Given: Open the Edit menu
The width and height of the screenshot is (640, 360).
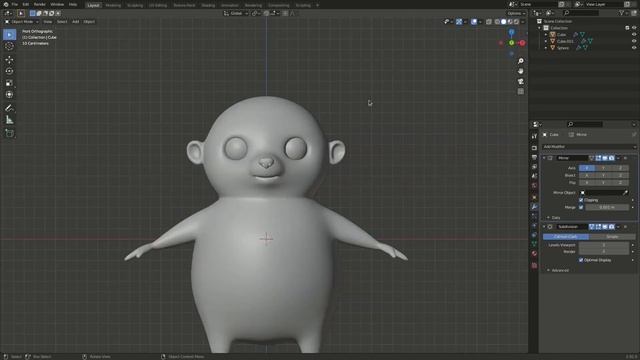Looking at the screenshot, I should point(26,4).
